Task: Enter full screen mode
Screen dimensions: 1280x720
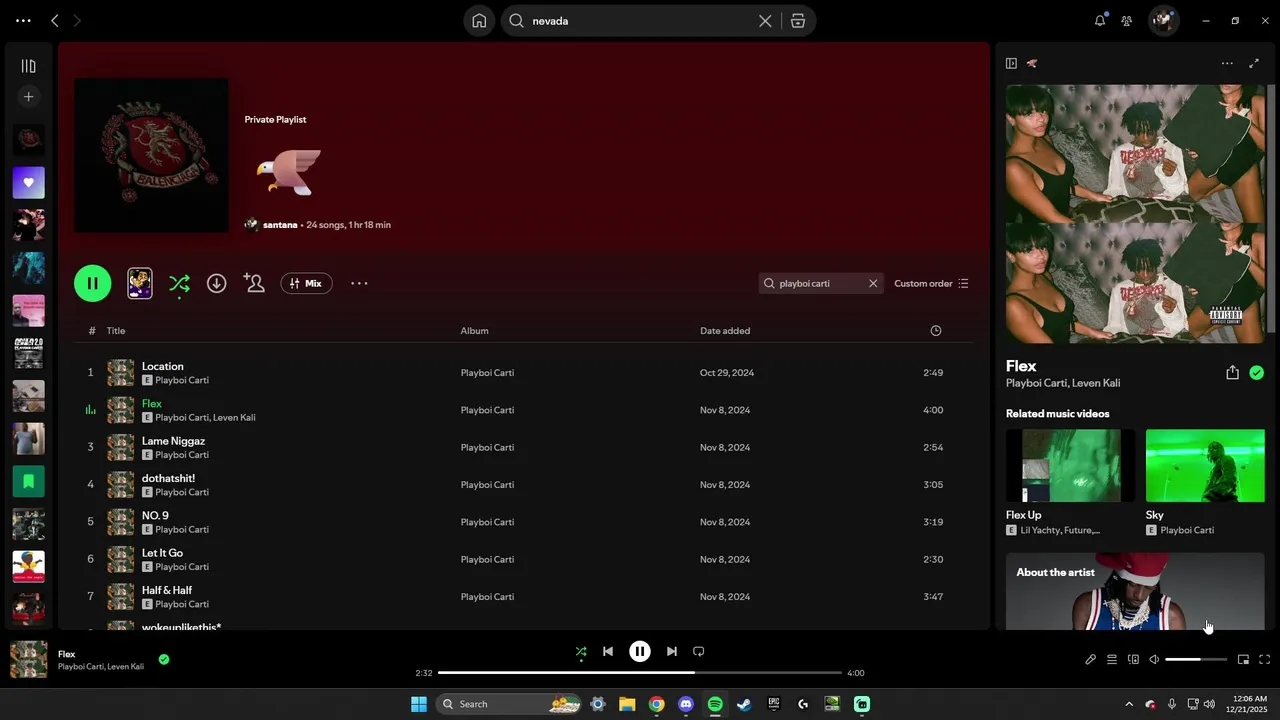Action: click(x=1264, y=659)
